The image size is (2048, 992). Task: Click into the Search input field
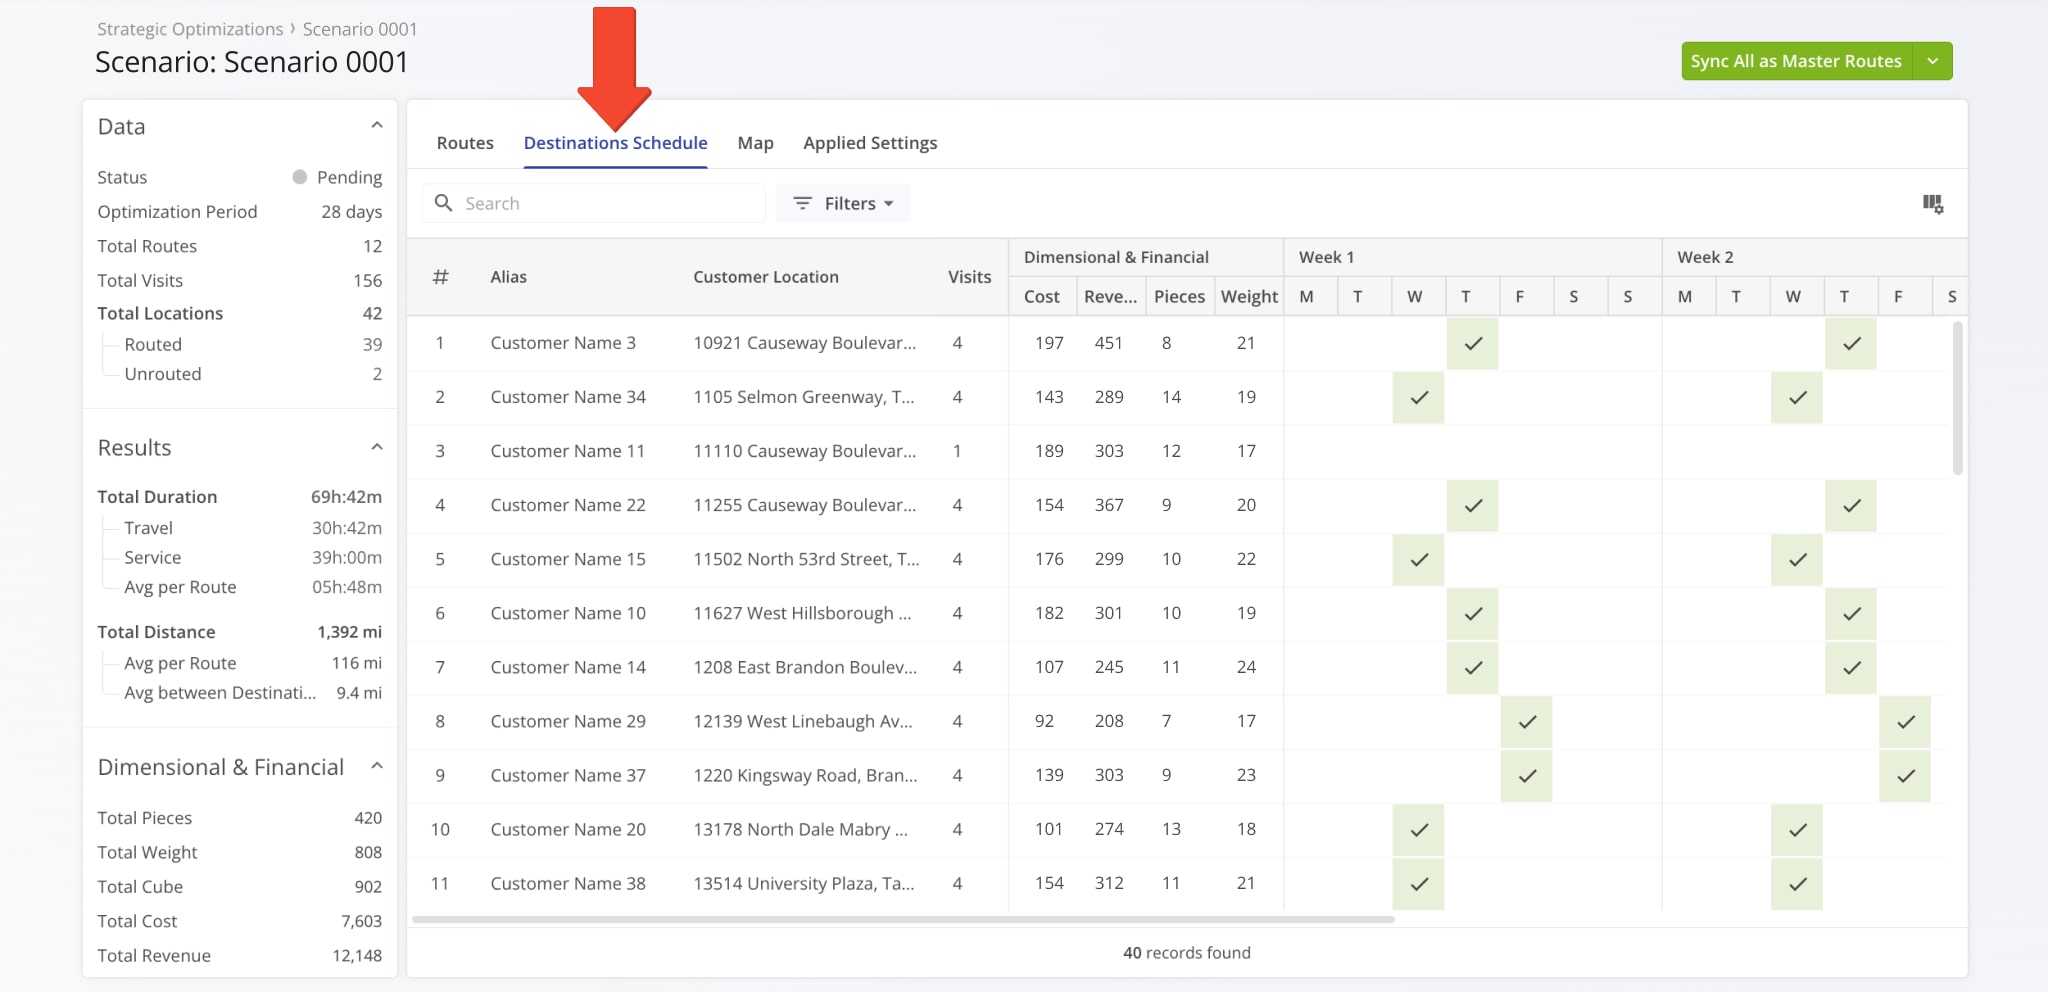pyautogui.click(x=610, y=203)
